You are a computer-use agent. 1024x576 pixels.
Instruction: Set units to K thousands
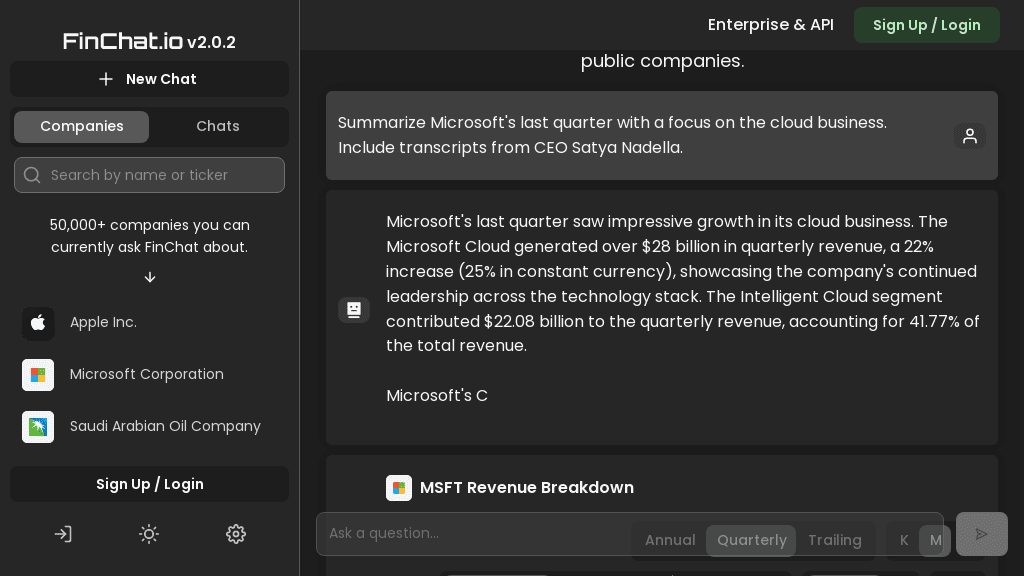(x=904, y=540)
